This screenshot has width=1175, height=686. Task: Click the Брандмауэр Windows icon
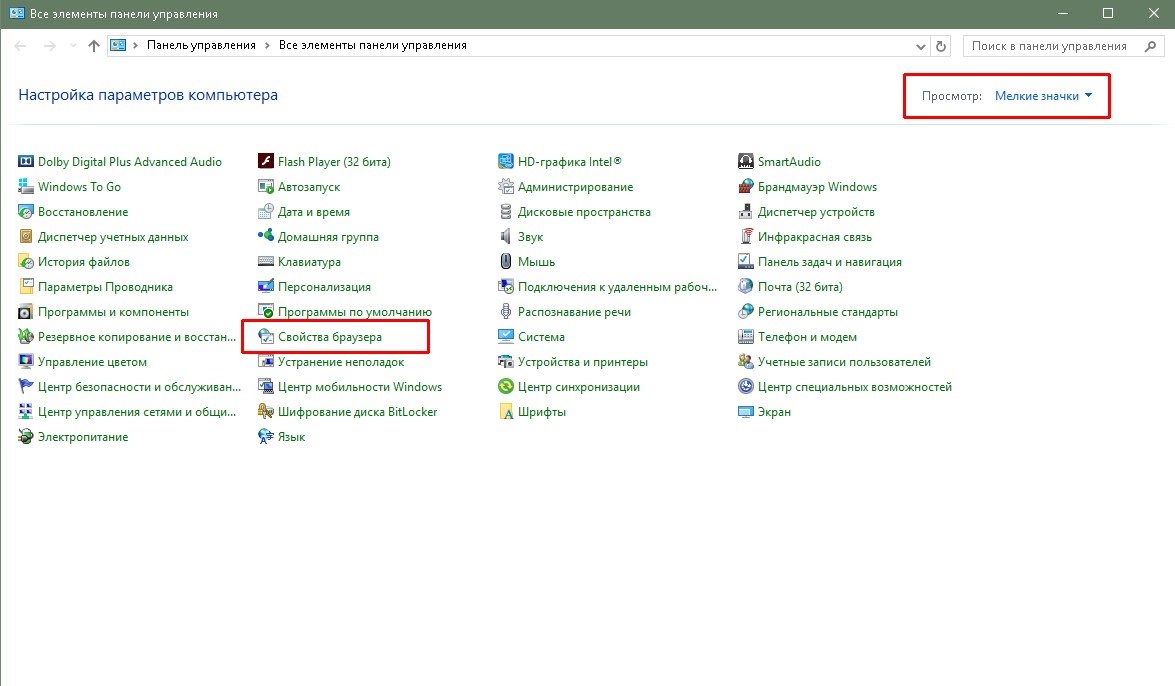coord(746,187)
